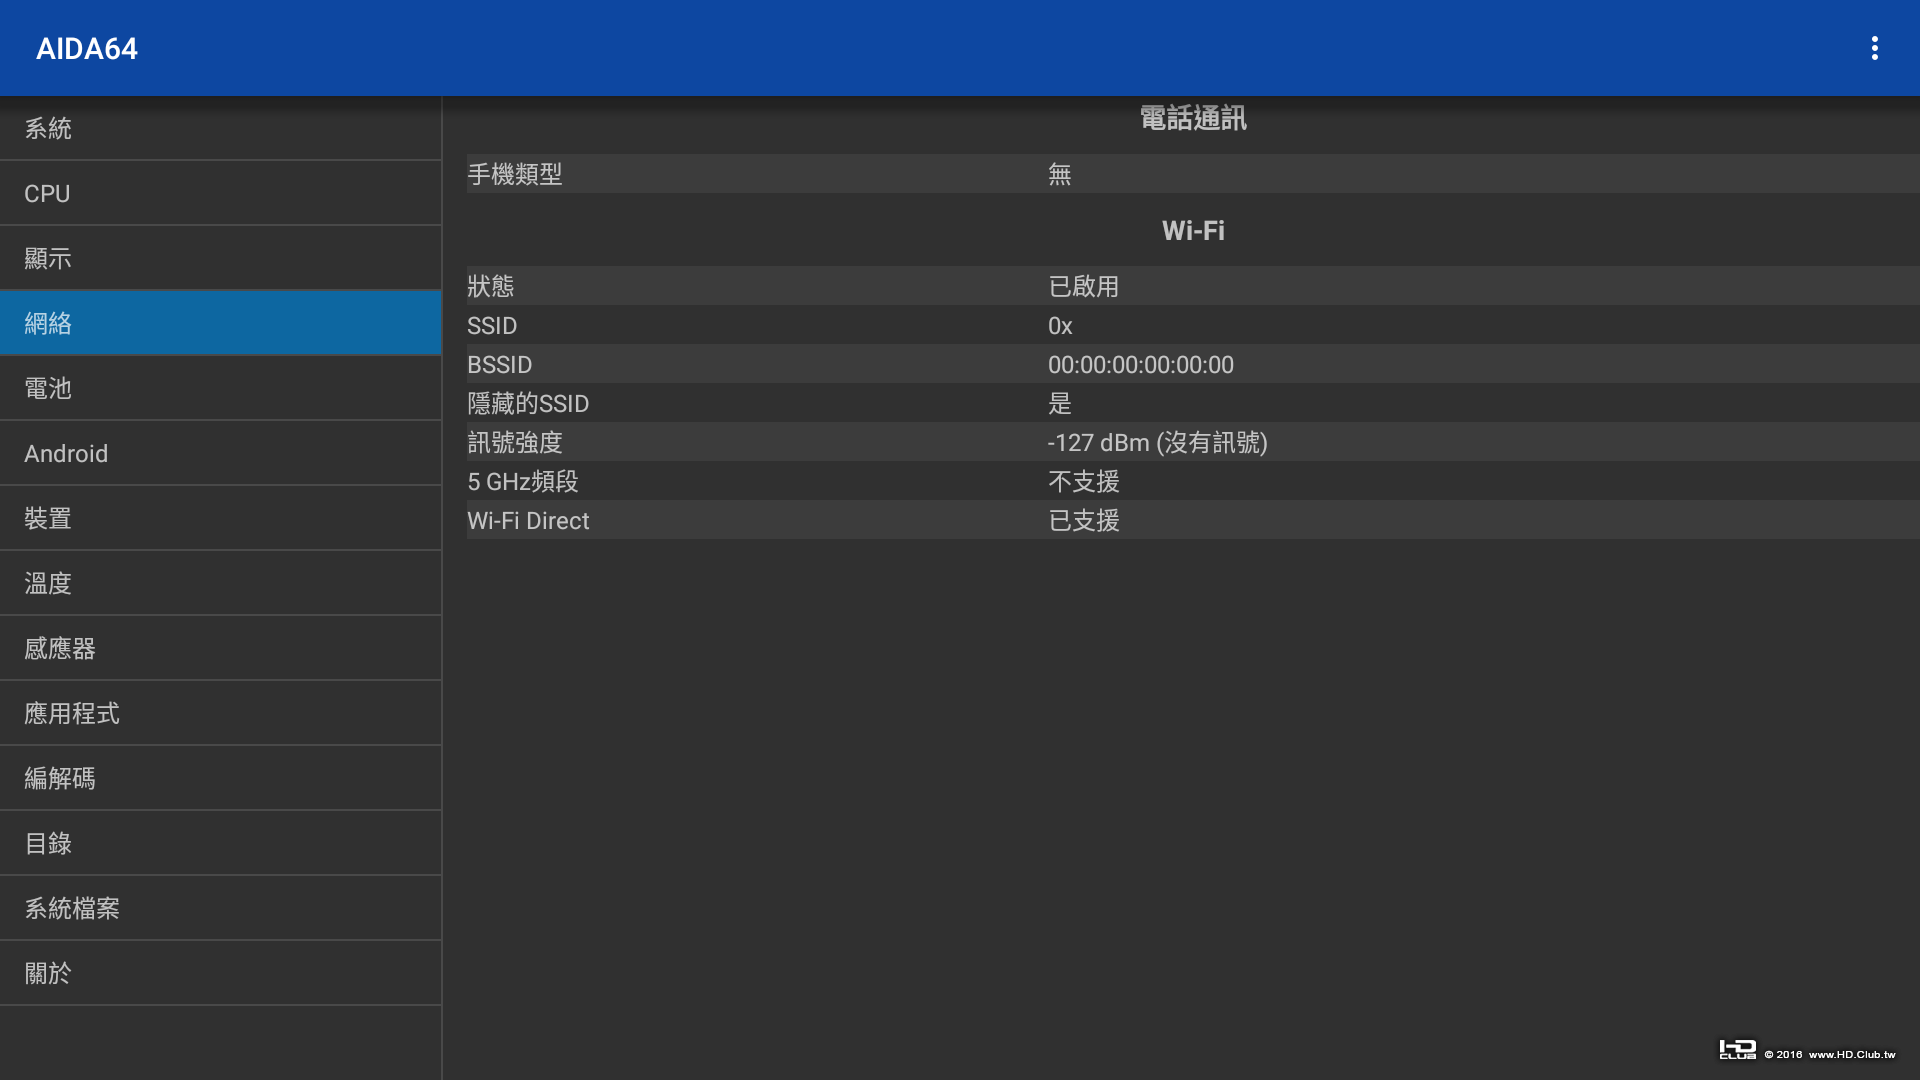Screen dimensions: 1920x1080
Task: Click the 訊號強度 row
Action: coord(1190,442)
